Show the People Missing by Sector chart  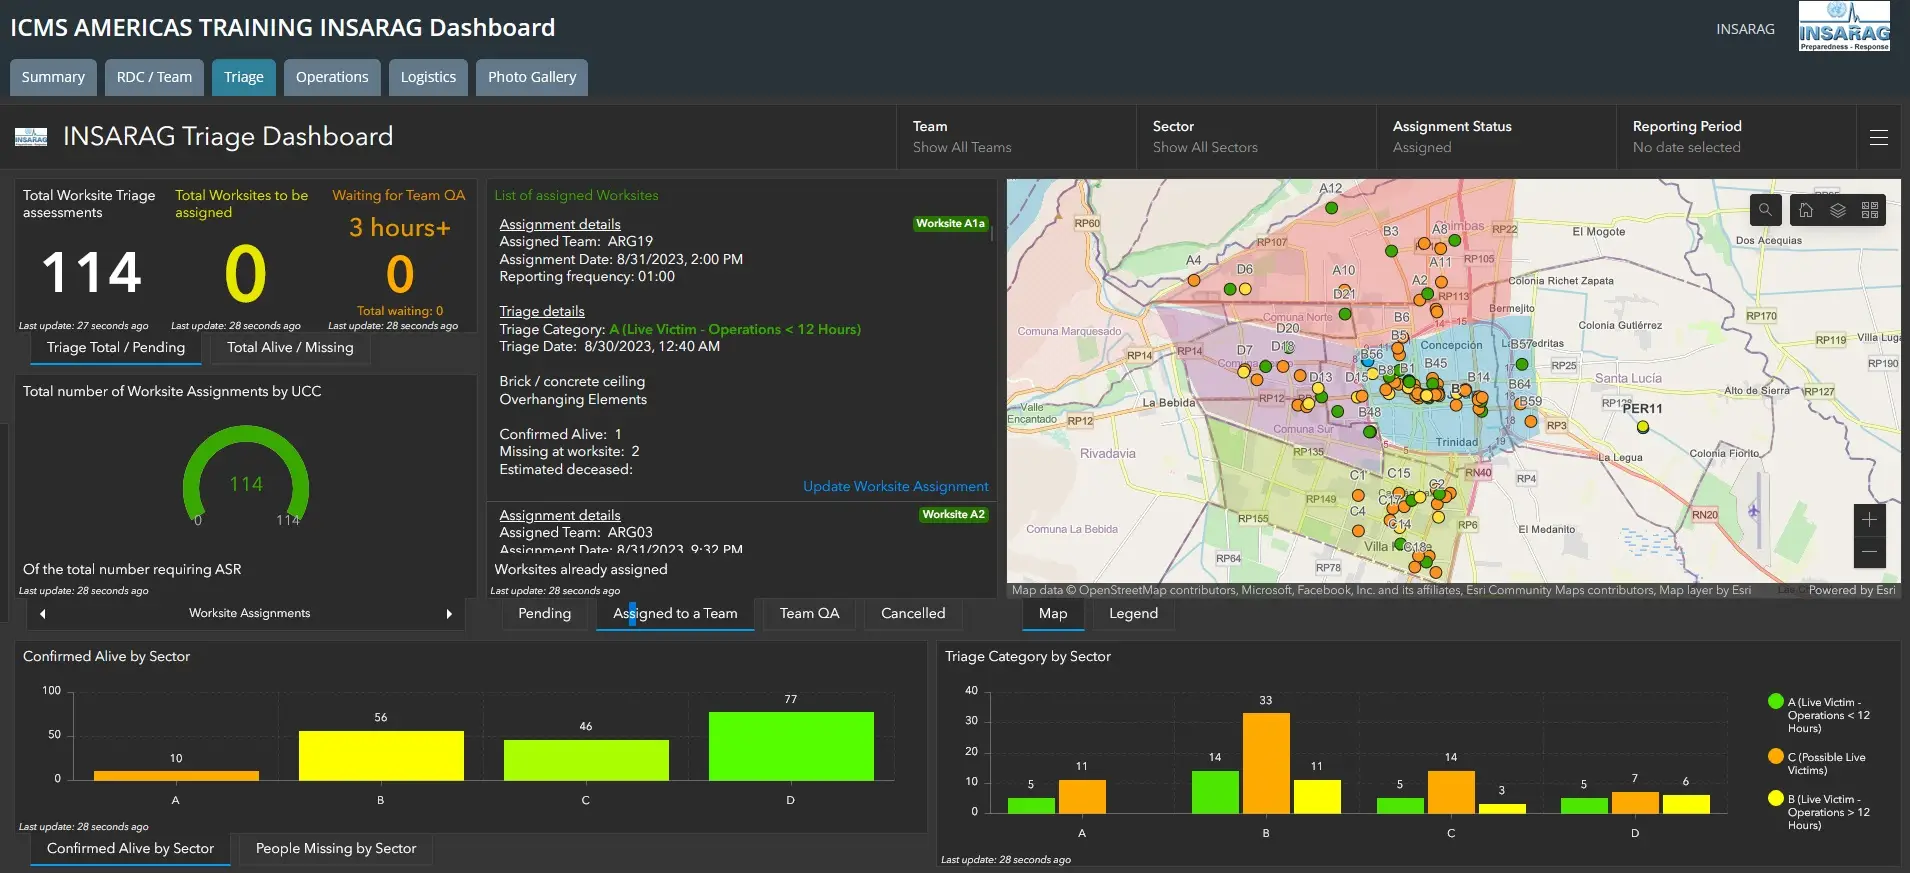coord(335,849)
